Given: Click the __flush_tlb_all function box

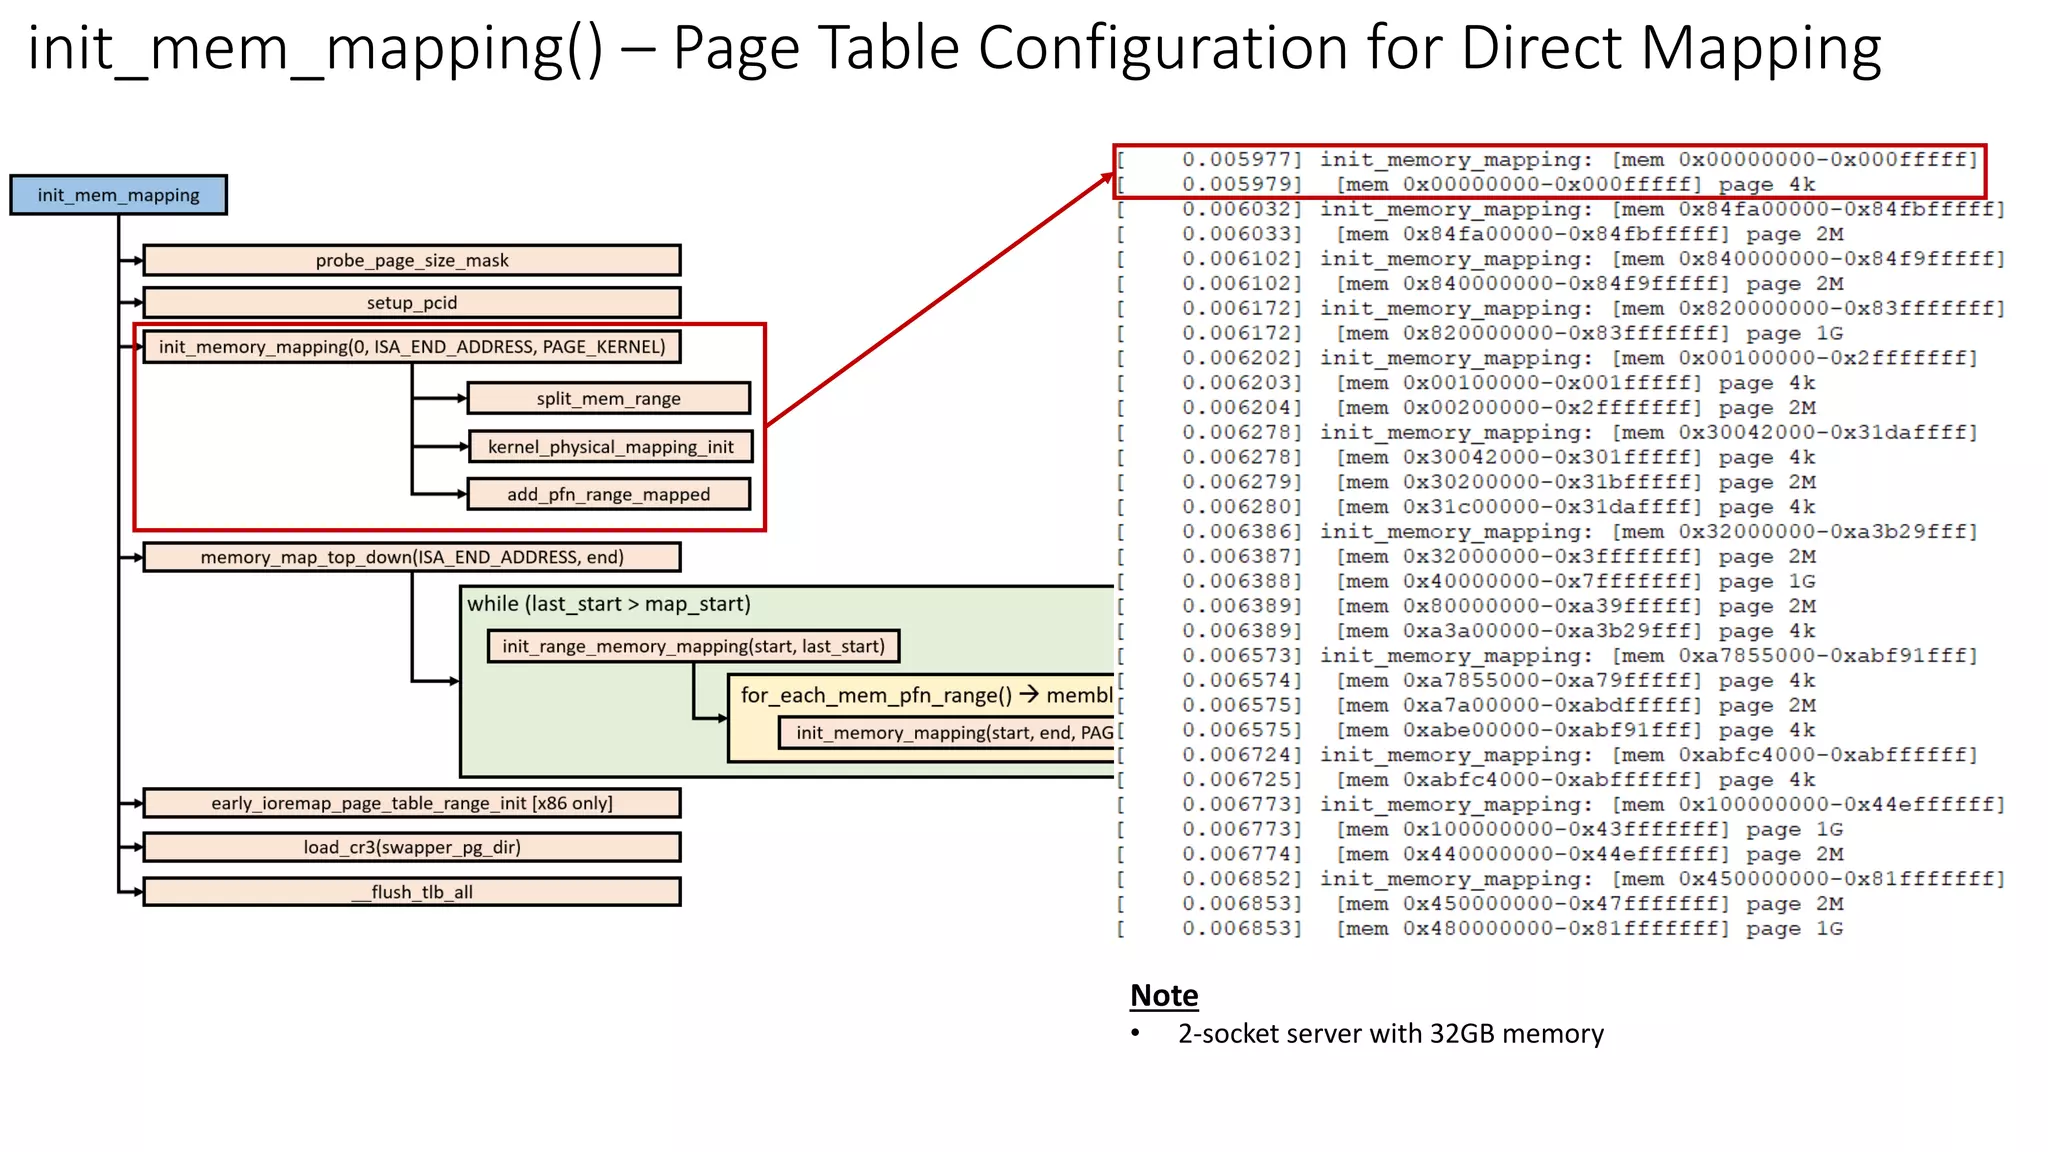Looking at the screenshot, I should 411,892.
